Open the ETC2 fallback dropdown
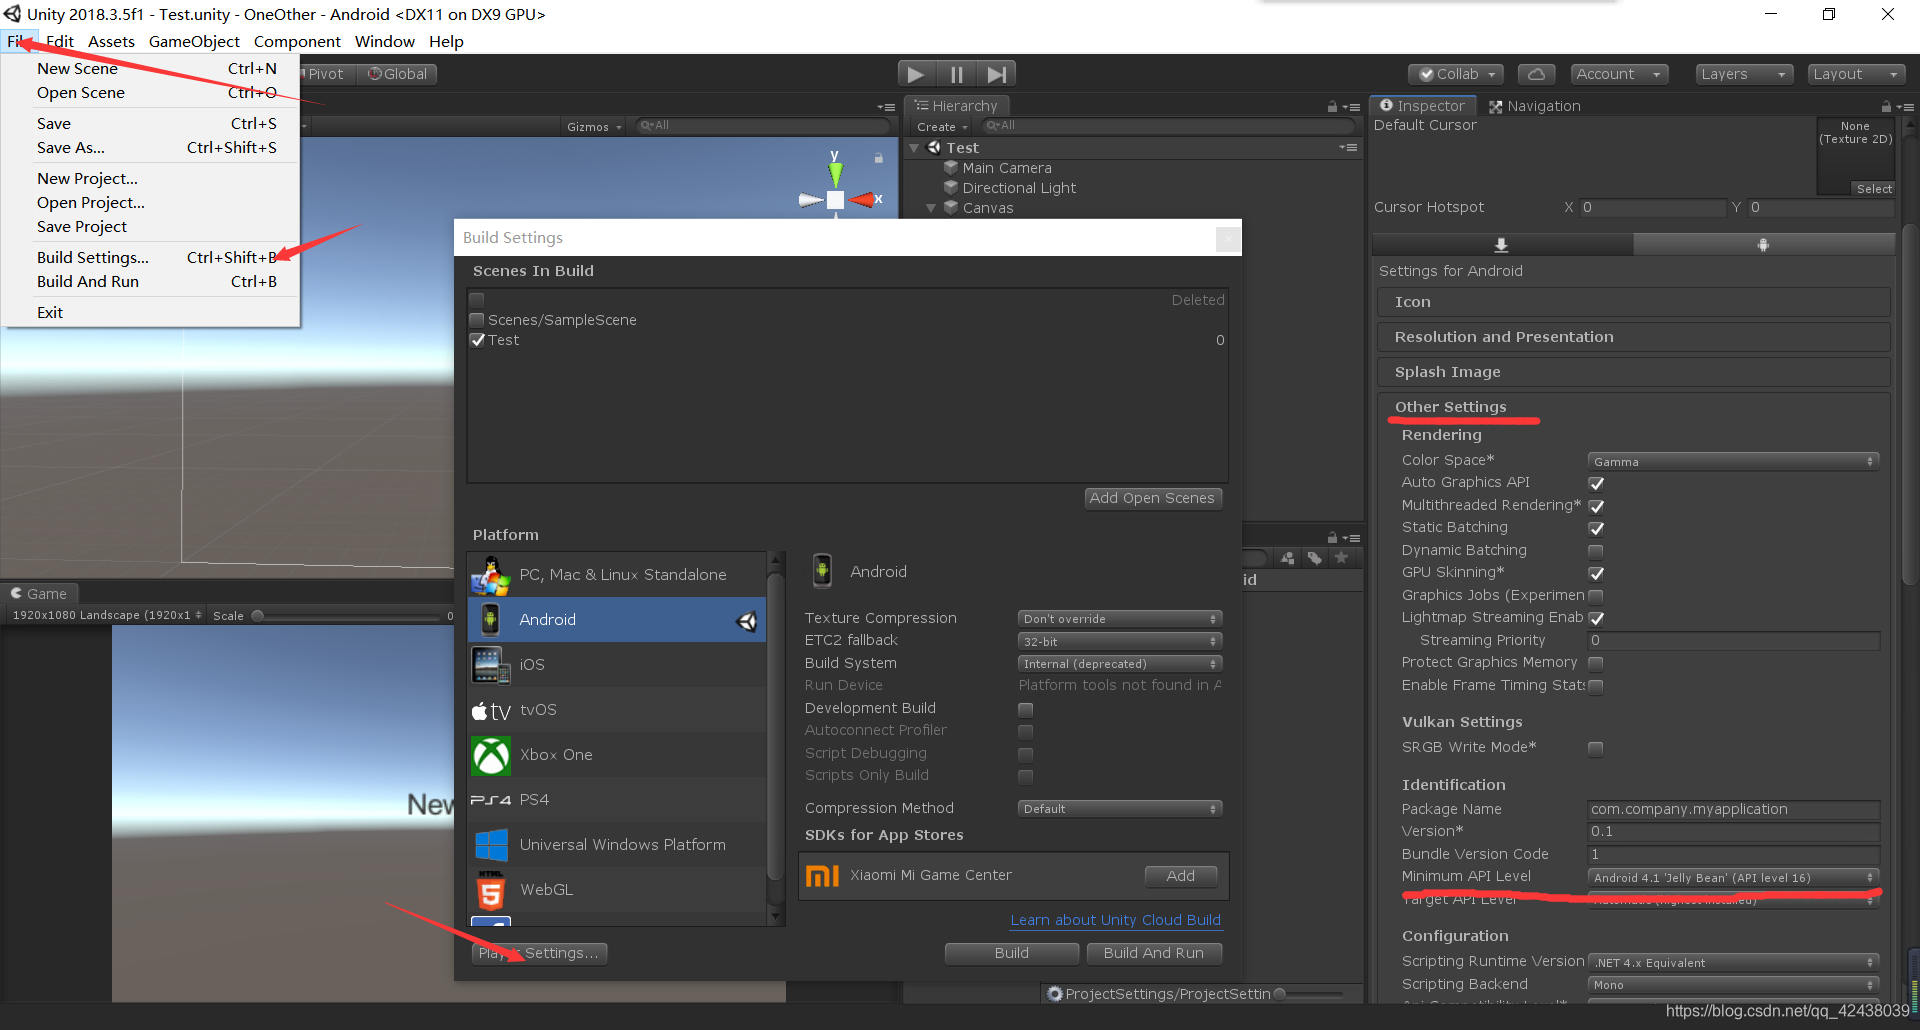Screen dimensions: 1920x1030 click(x=1119, y=641)
